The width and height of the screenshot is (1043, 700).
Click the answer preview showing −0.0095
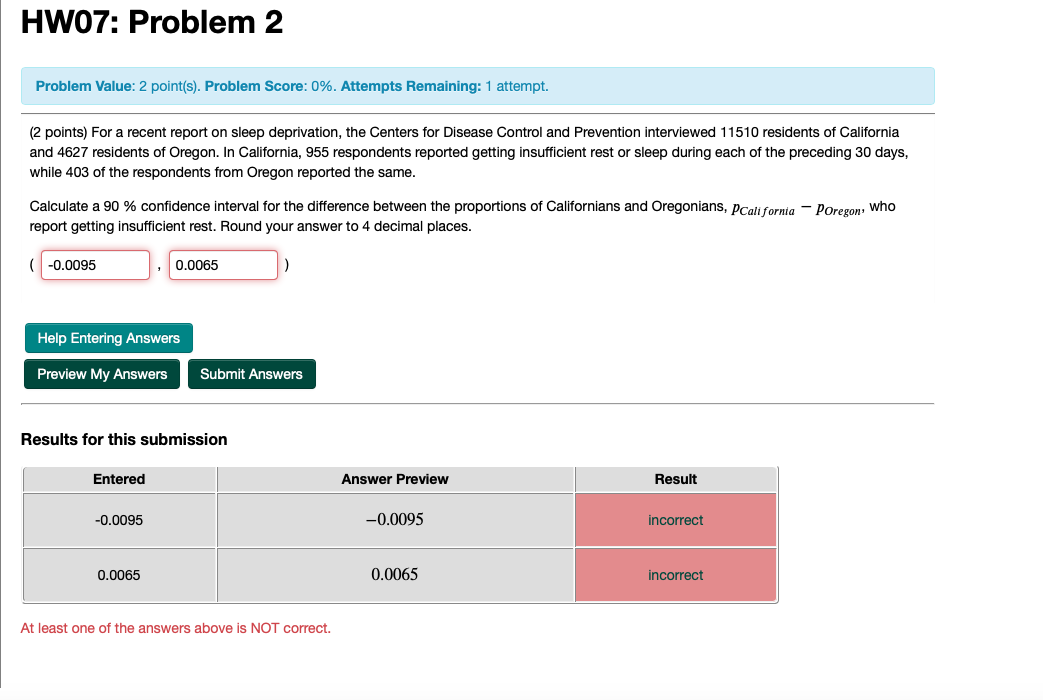pos(395,520)
